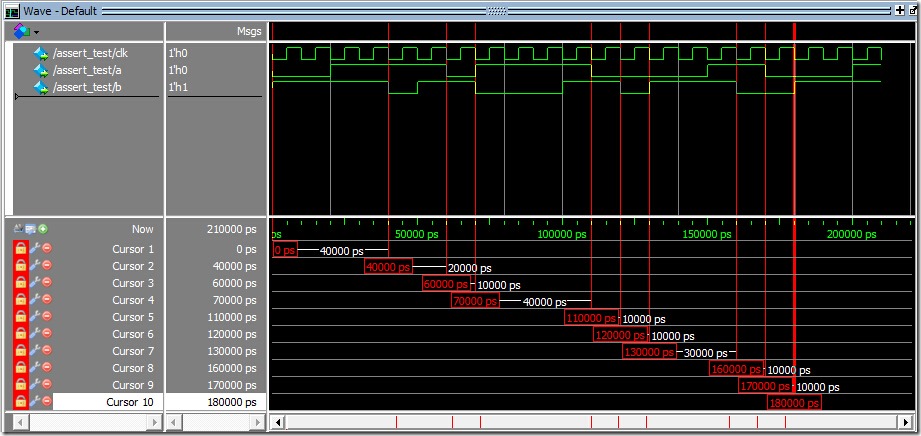
Task: Click the 1'h1 value of signal b
Action: pyautogui.click(x=178, y=88)
